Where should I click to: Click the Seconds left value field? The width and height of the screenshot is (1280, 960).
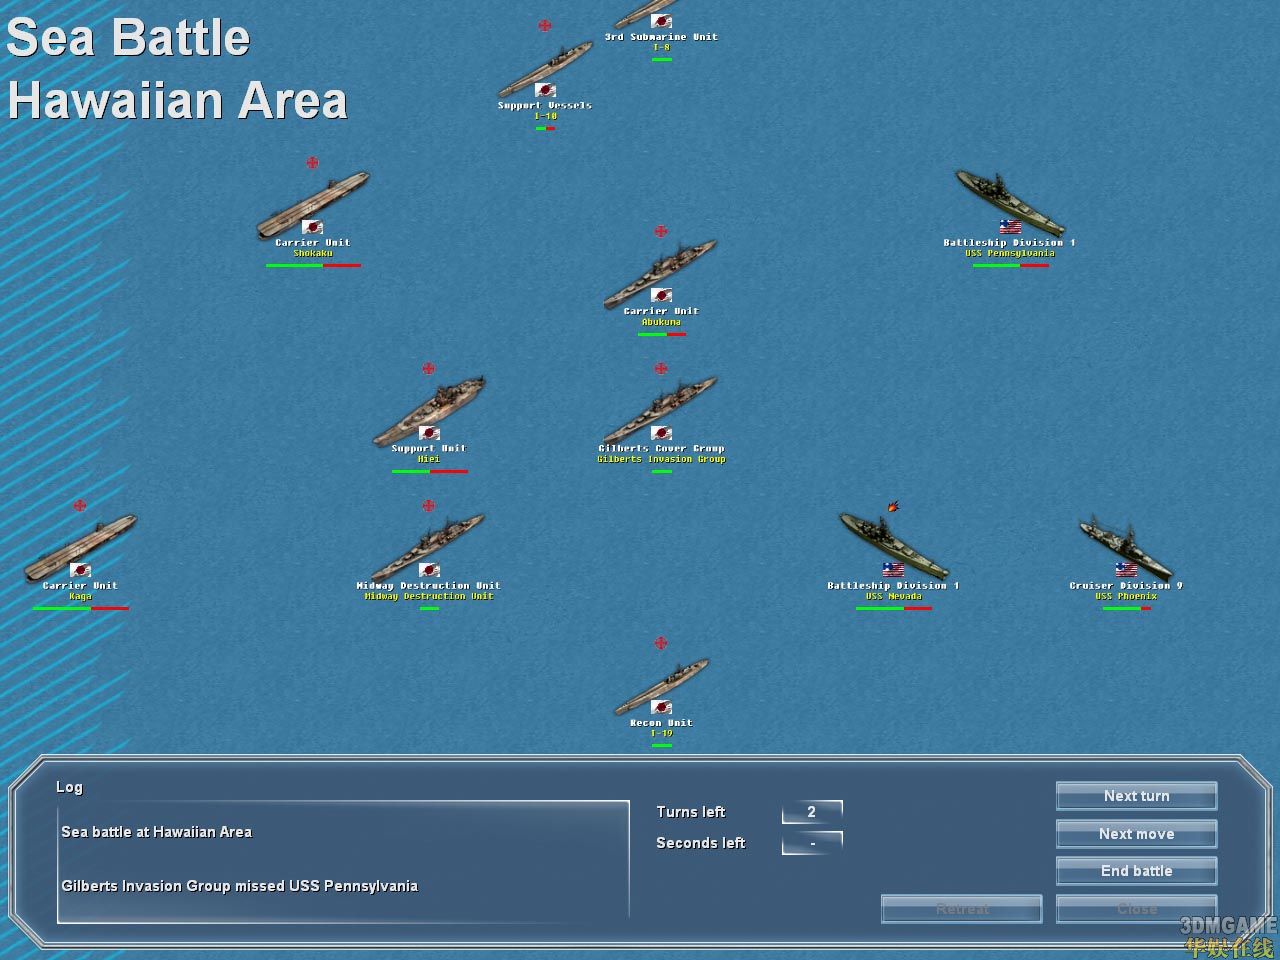click(x=811, y=843)
